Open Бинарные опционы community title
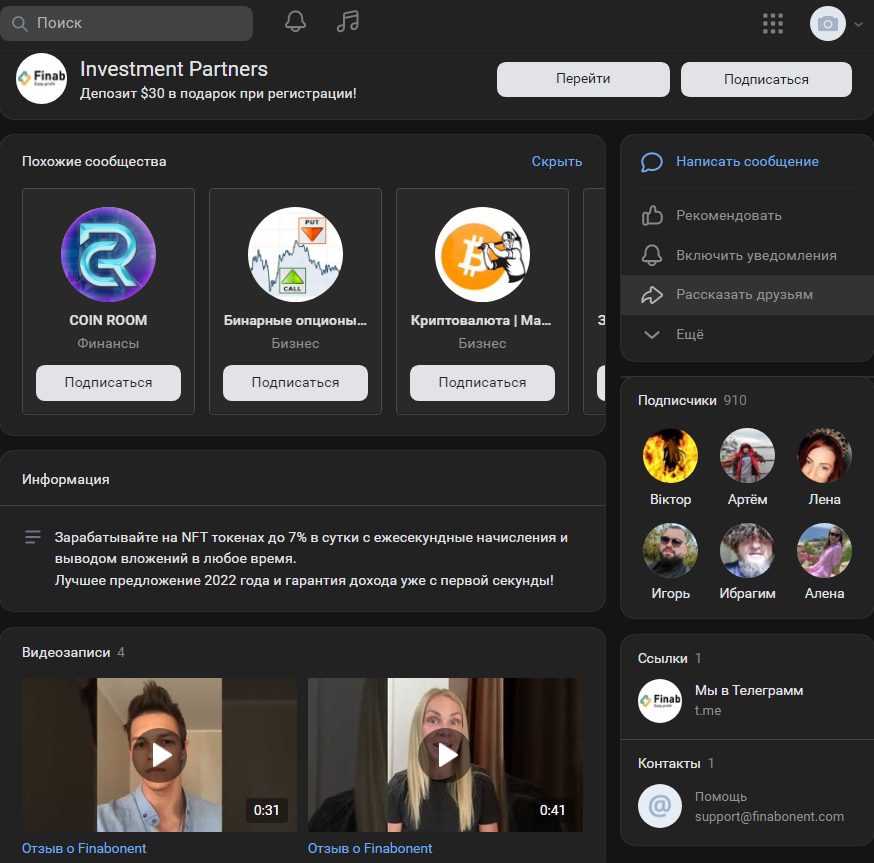This screenshot has height=863, width=874. pos(295,320)
